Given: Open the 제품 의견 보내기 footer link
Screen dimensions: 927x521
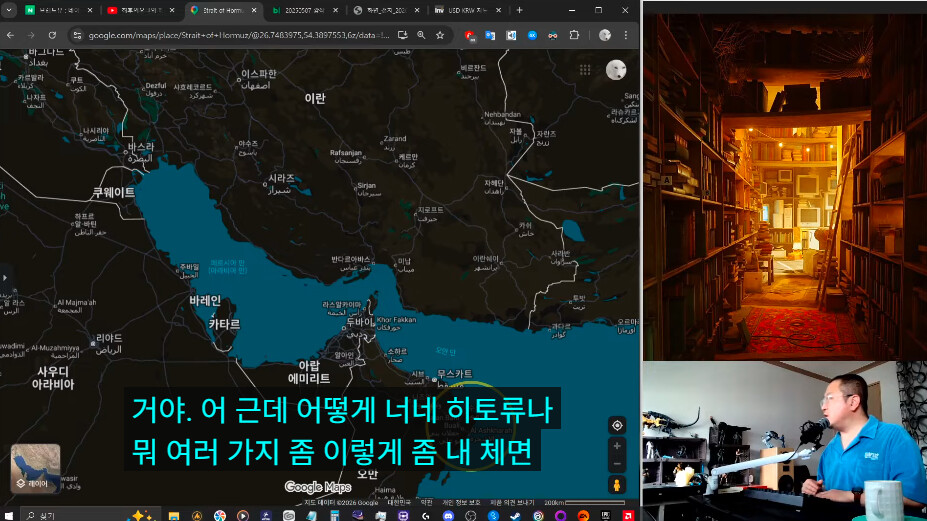Looking at the screenshot, I should click(512, 503).
